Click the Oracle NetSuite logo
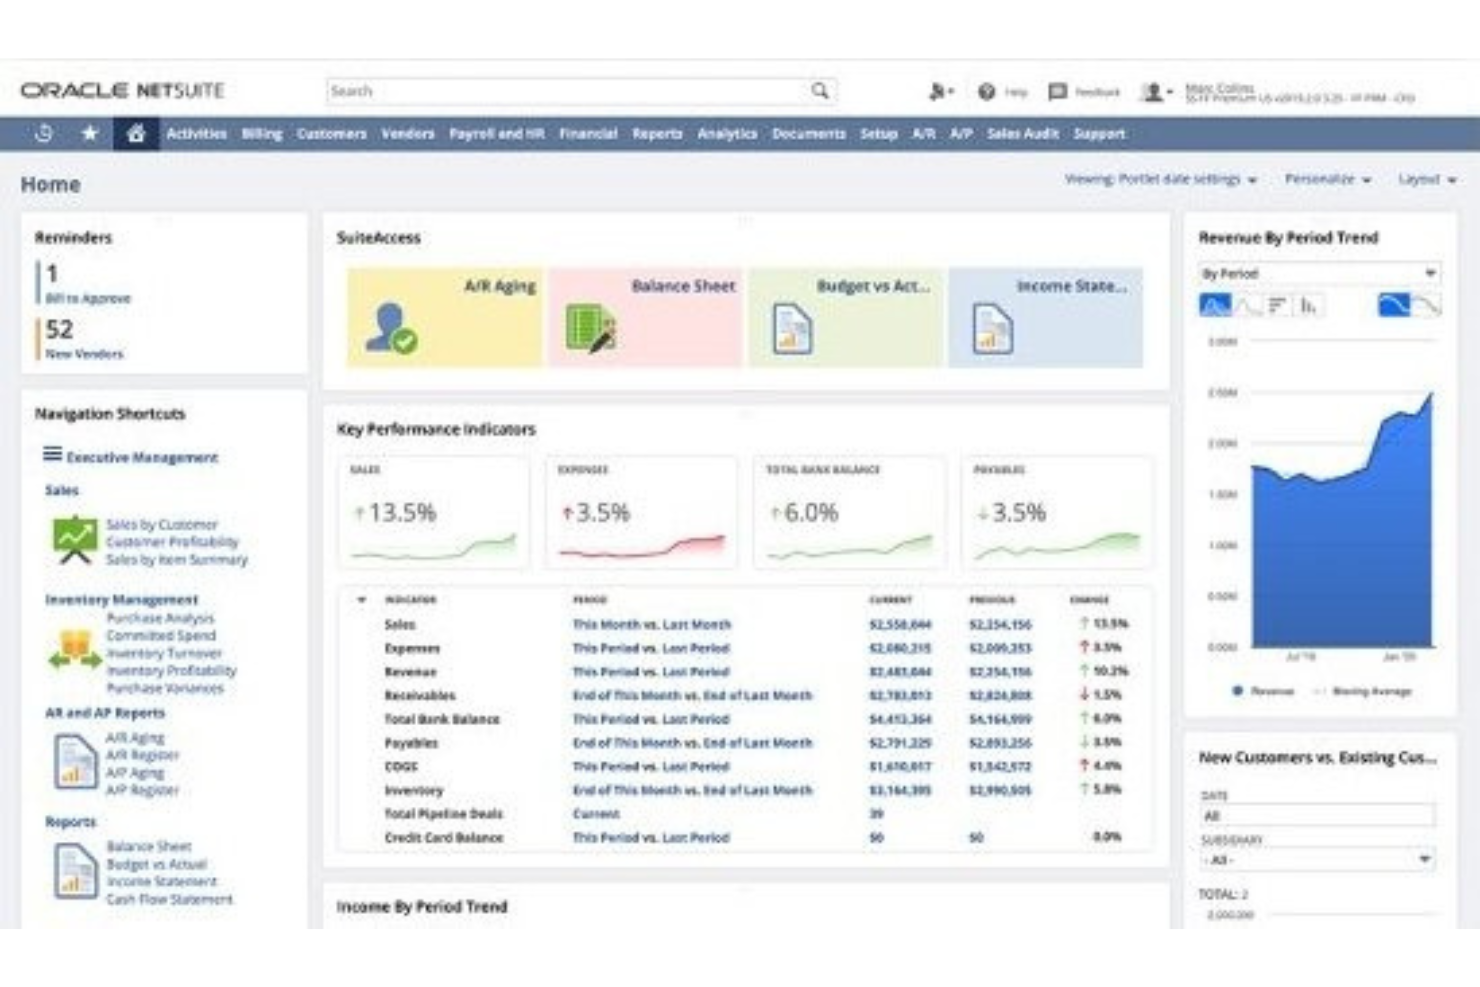Image resolution: width=1480 pixels, height=987 pixels. click(122, 90)
